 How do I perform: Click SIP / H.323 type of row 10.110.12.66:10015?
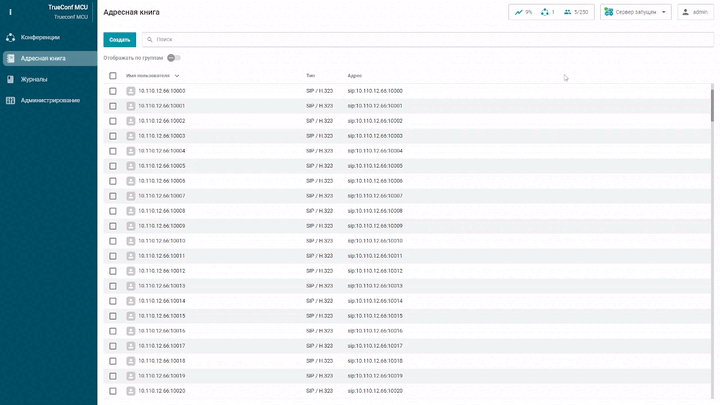pos(319,316)
